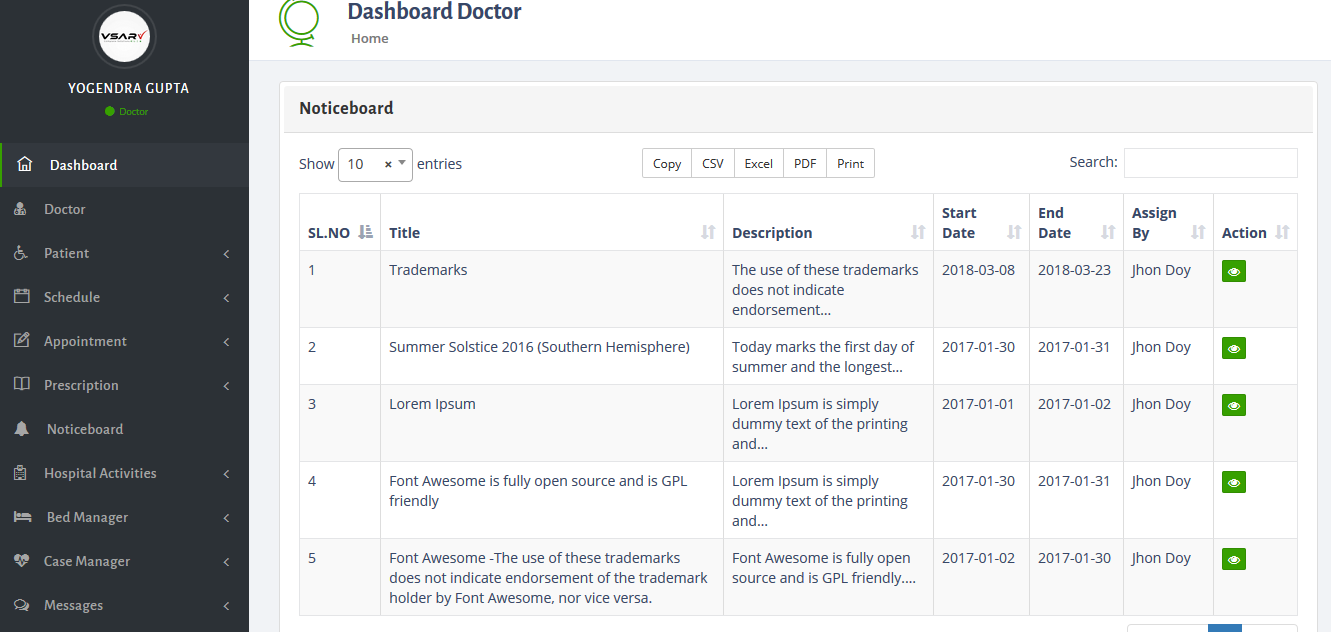
Task: View the Summer Solstice 2016 notice details
Action: [x=1233, y=348]
